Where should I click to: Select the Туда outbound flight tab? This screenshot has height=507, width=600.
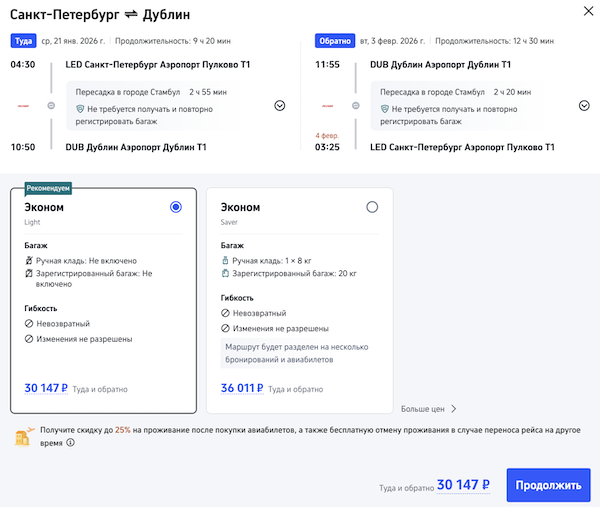tap(22, 42)
